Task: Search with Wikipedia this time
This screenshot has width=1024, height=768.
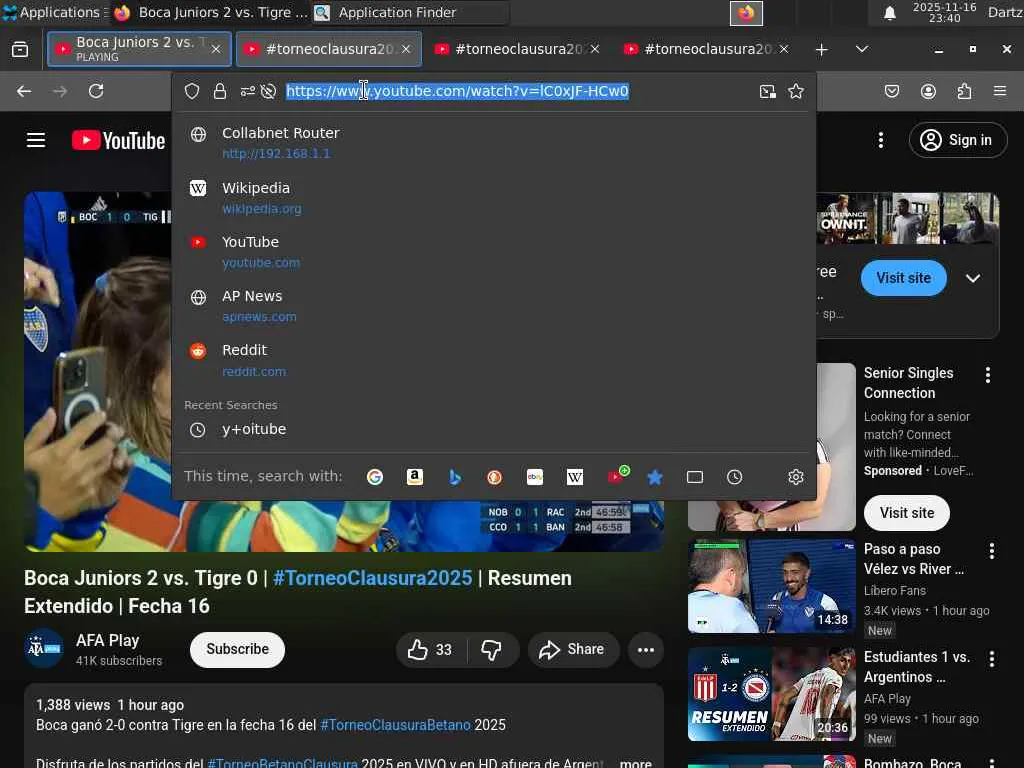Action: pos(575,477)
